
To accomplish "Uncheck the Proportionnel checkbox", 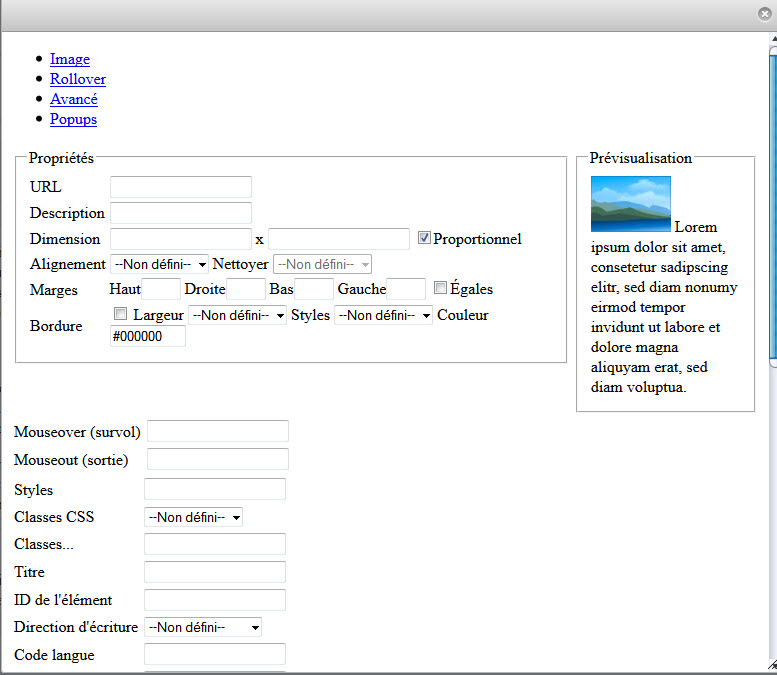I will click(x=424, y=238).
